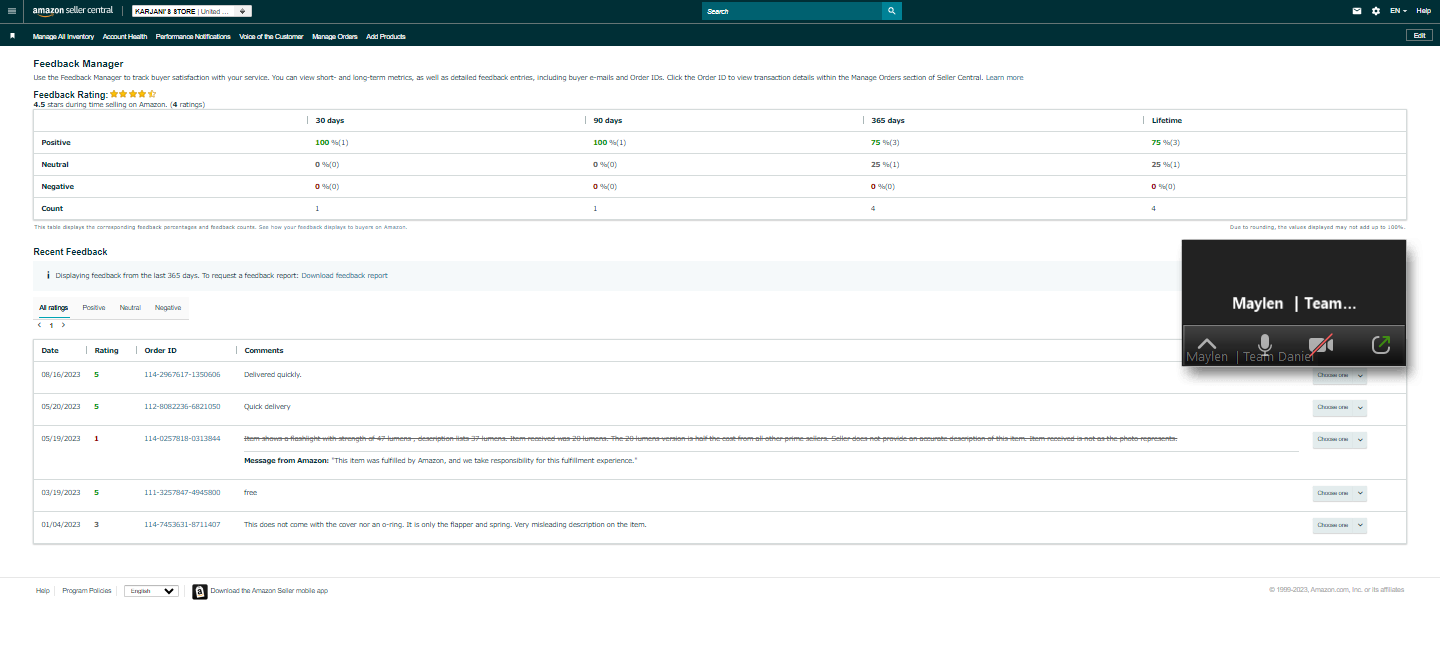The height and width of the screenshot is (671, 1440).
Task: Open order 114-7453631-8711407
Action: [182, 525]
